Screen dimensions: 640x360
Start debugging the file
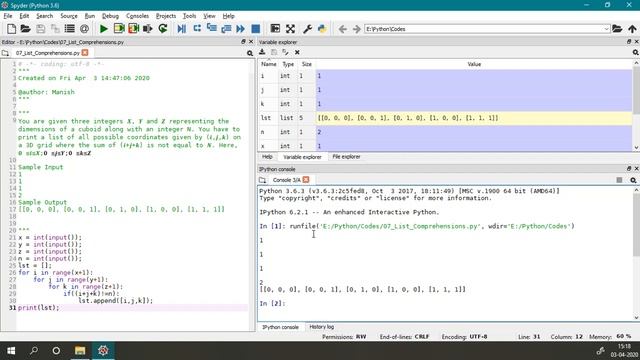point(182,29)
